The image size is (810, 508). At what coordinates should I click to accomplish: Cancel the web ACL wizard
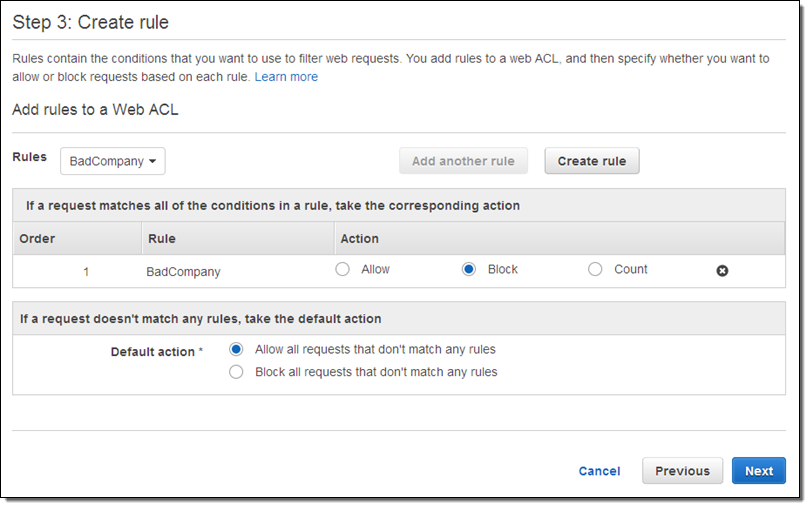[599, 471]
